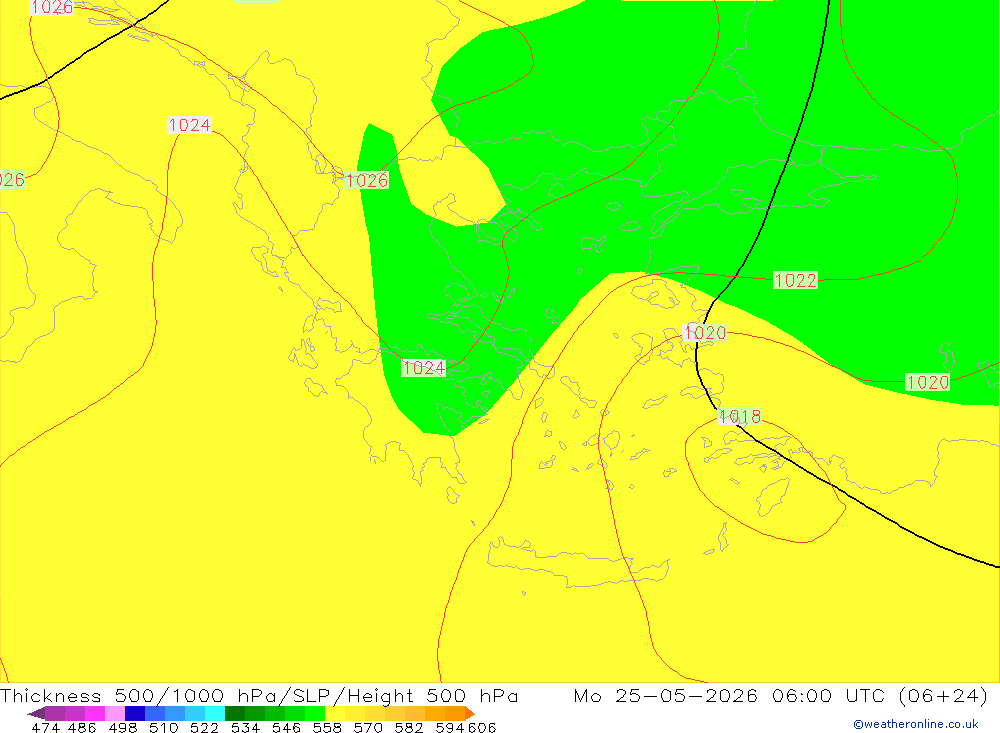Click the 1020 label beside the black contour
Viewport: 1000px width, 733px height.
[x=704, y=332]
